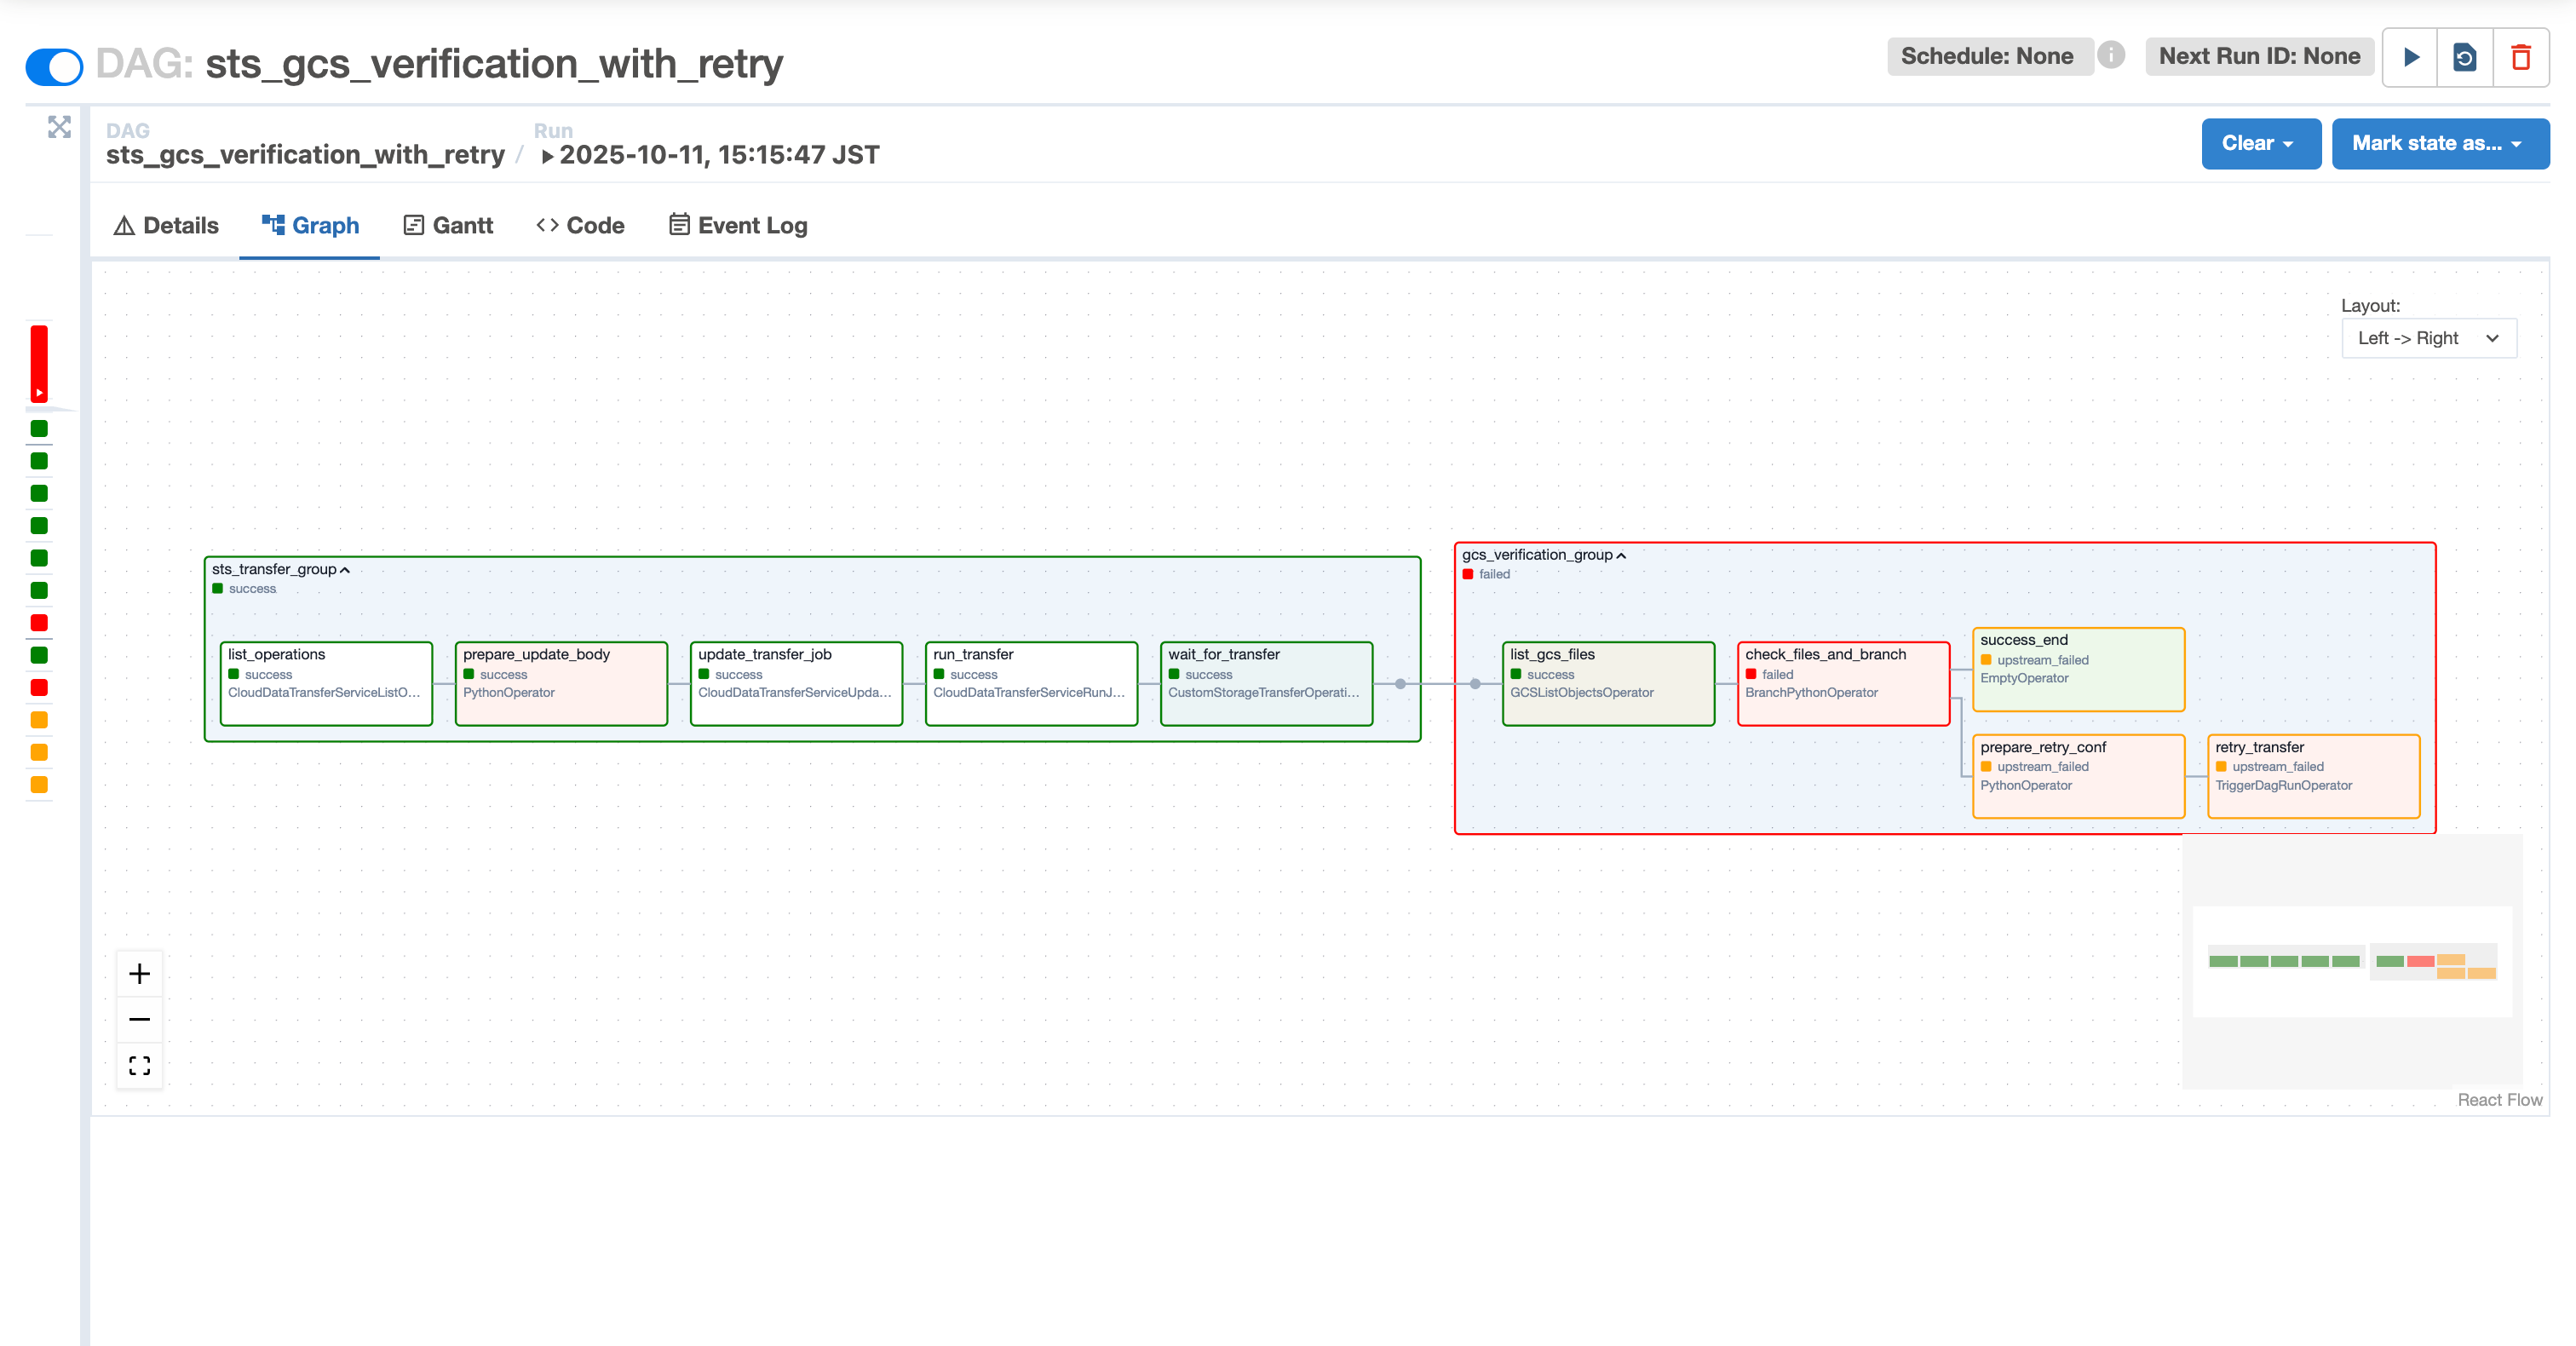
Task: Trigger the DAG with the play icon
Action: (x=2410, y=57)
